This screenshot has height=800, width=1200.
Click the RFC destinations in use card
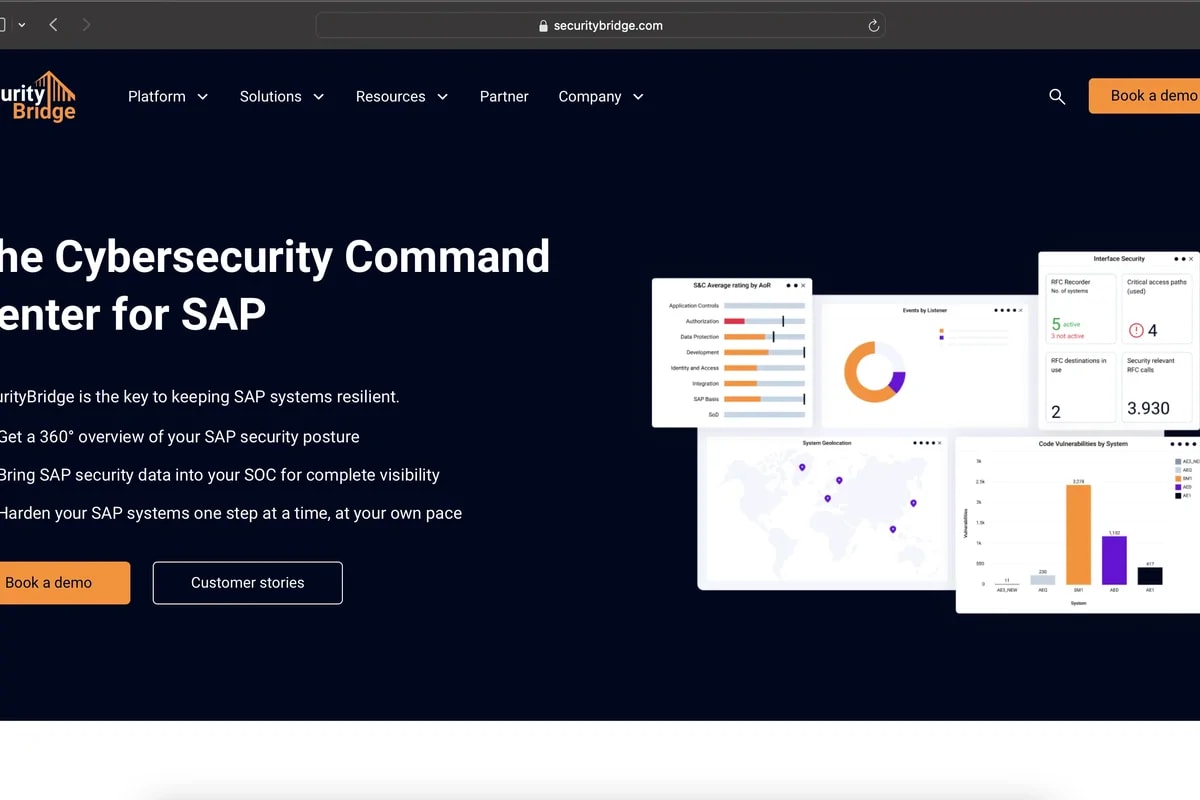(1081, 387)
